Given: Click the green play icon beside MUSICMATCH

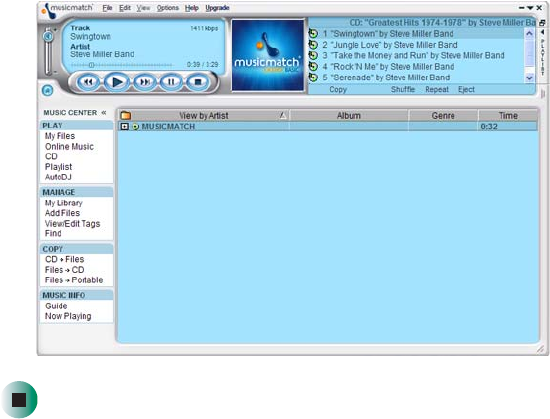Looking at the screenshot, I should tap(135, 127).
